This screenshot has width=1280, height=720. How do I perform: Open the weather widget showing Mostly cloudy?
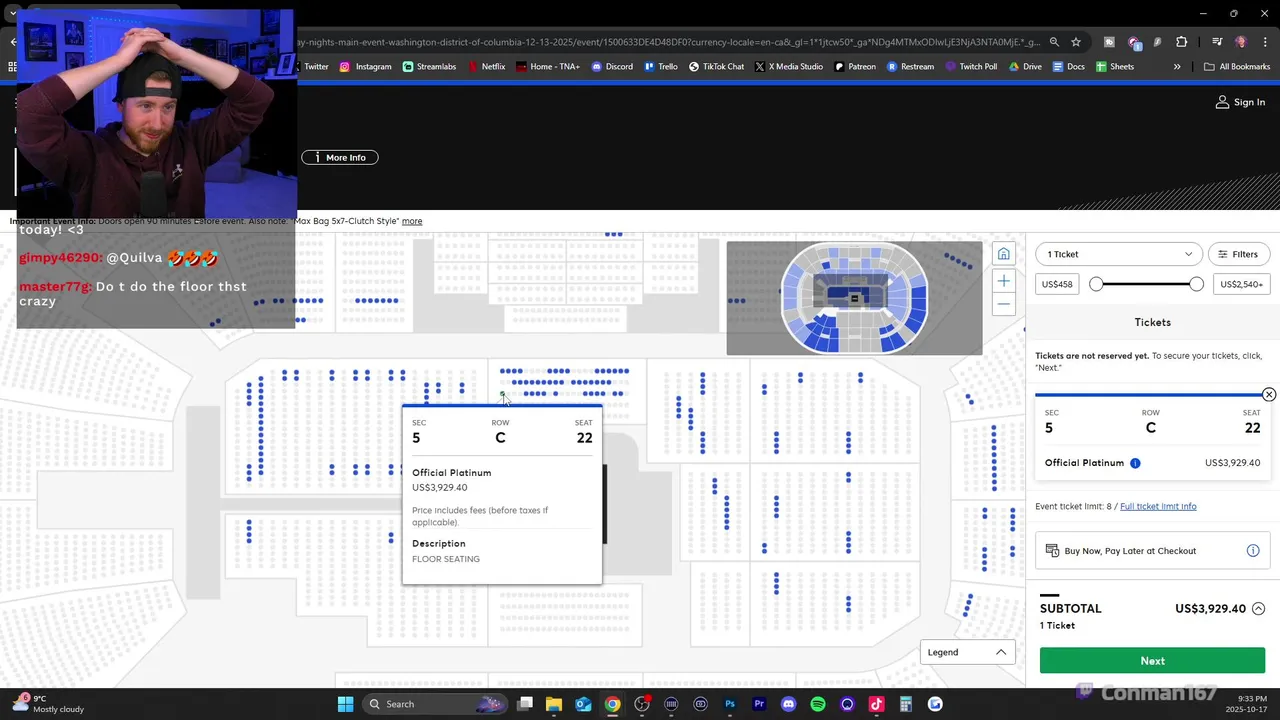[48, 704]
